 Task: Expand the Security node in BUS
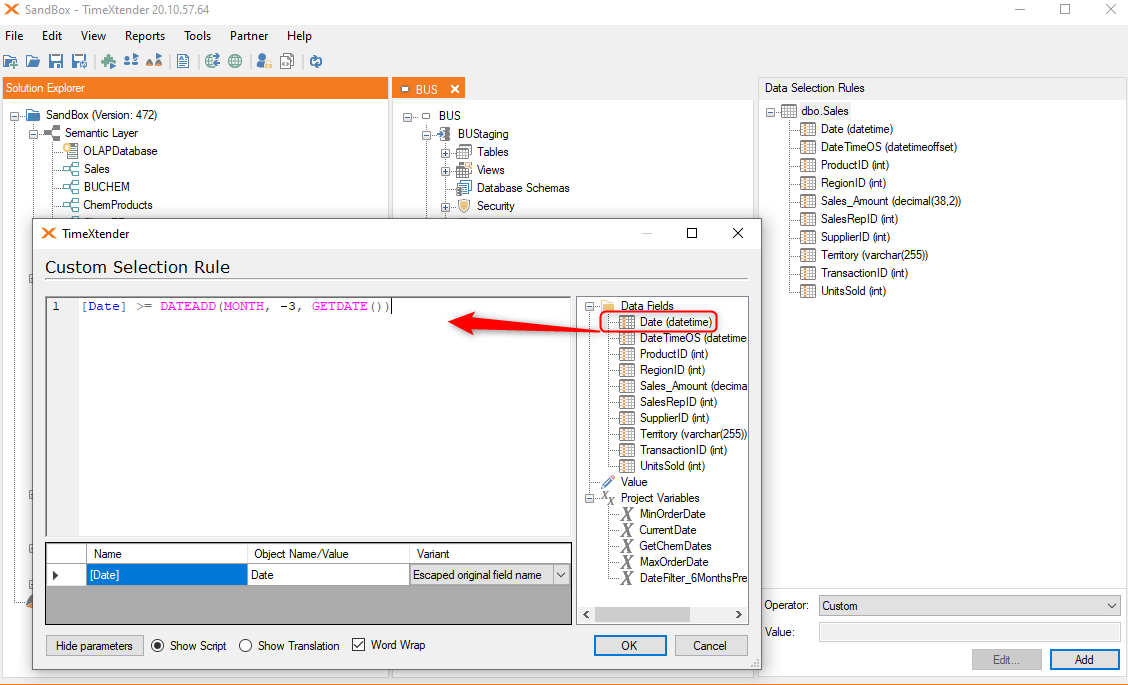coord(445,207)
